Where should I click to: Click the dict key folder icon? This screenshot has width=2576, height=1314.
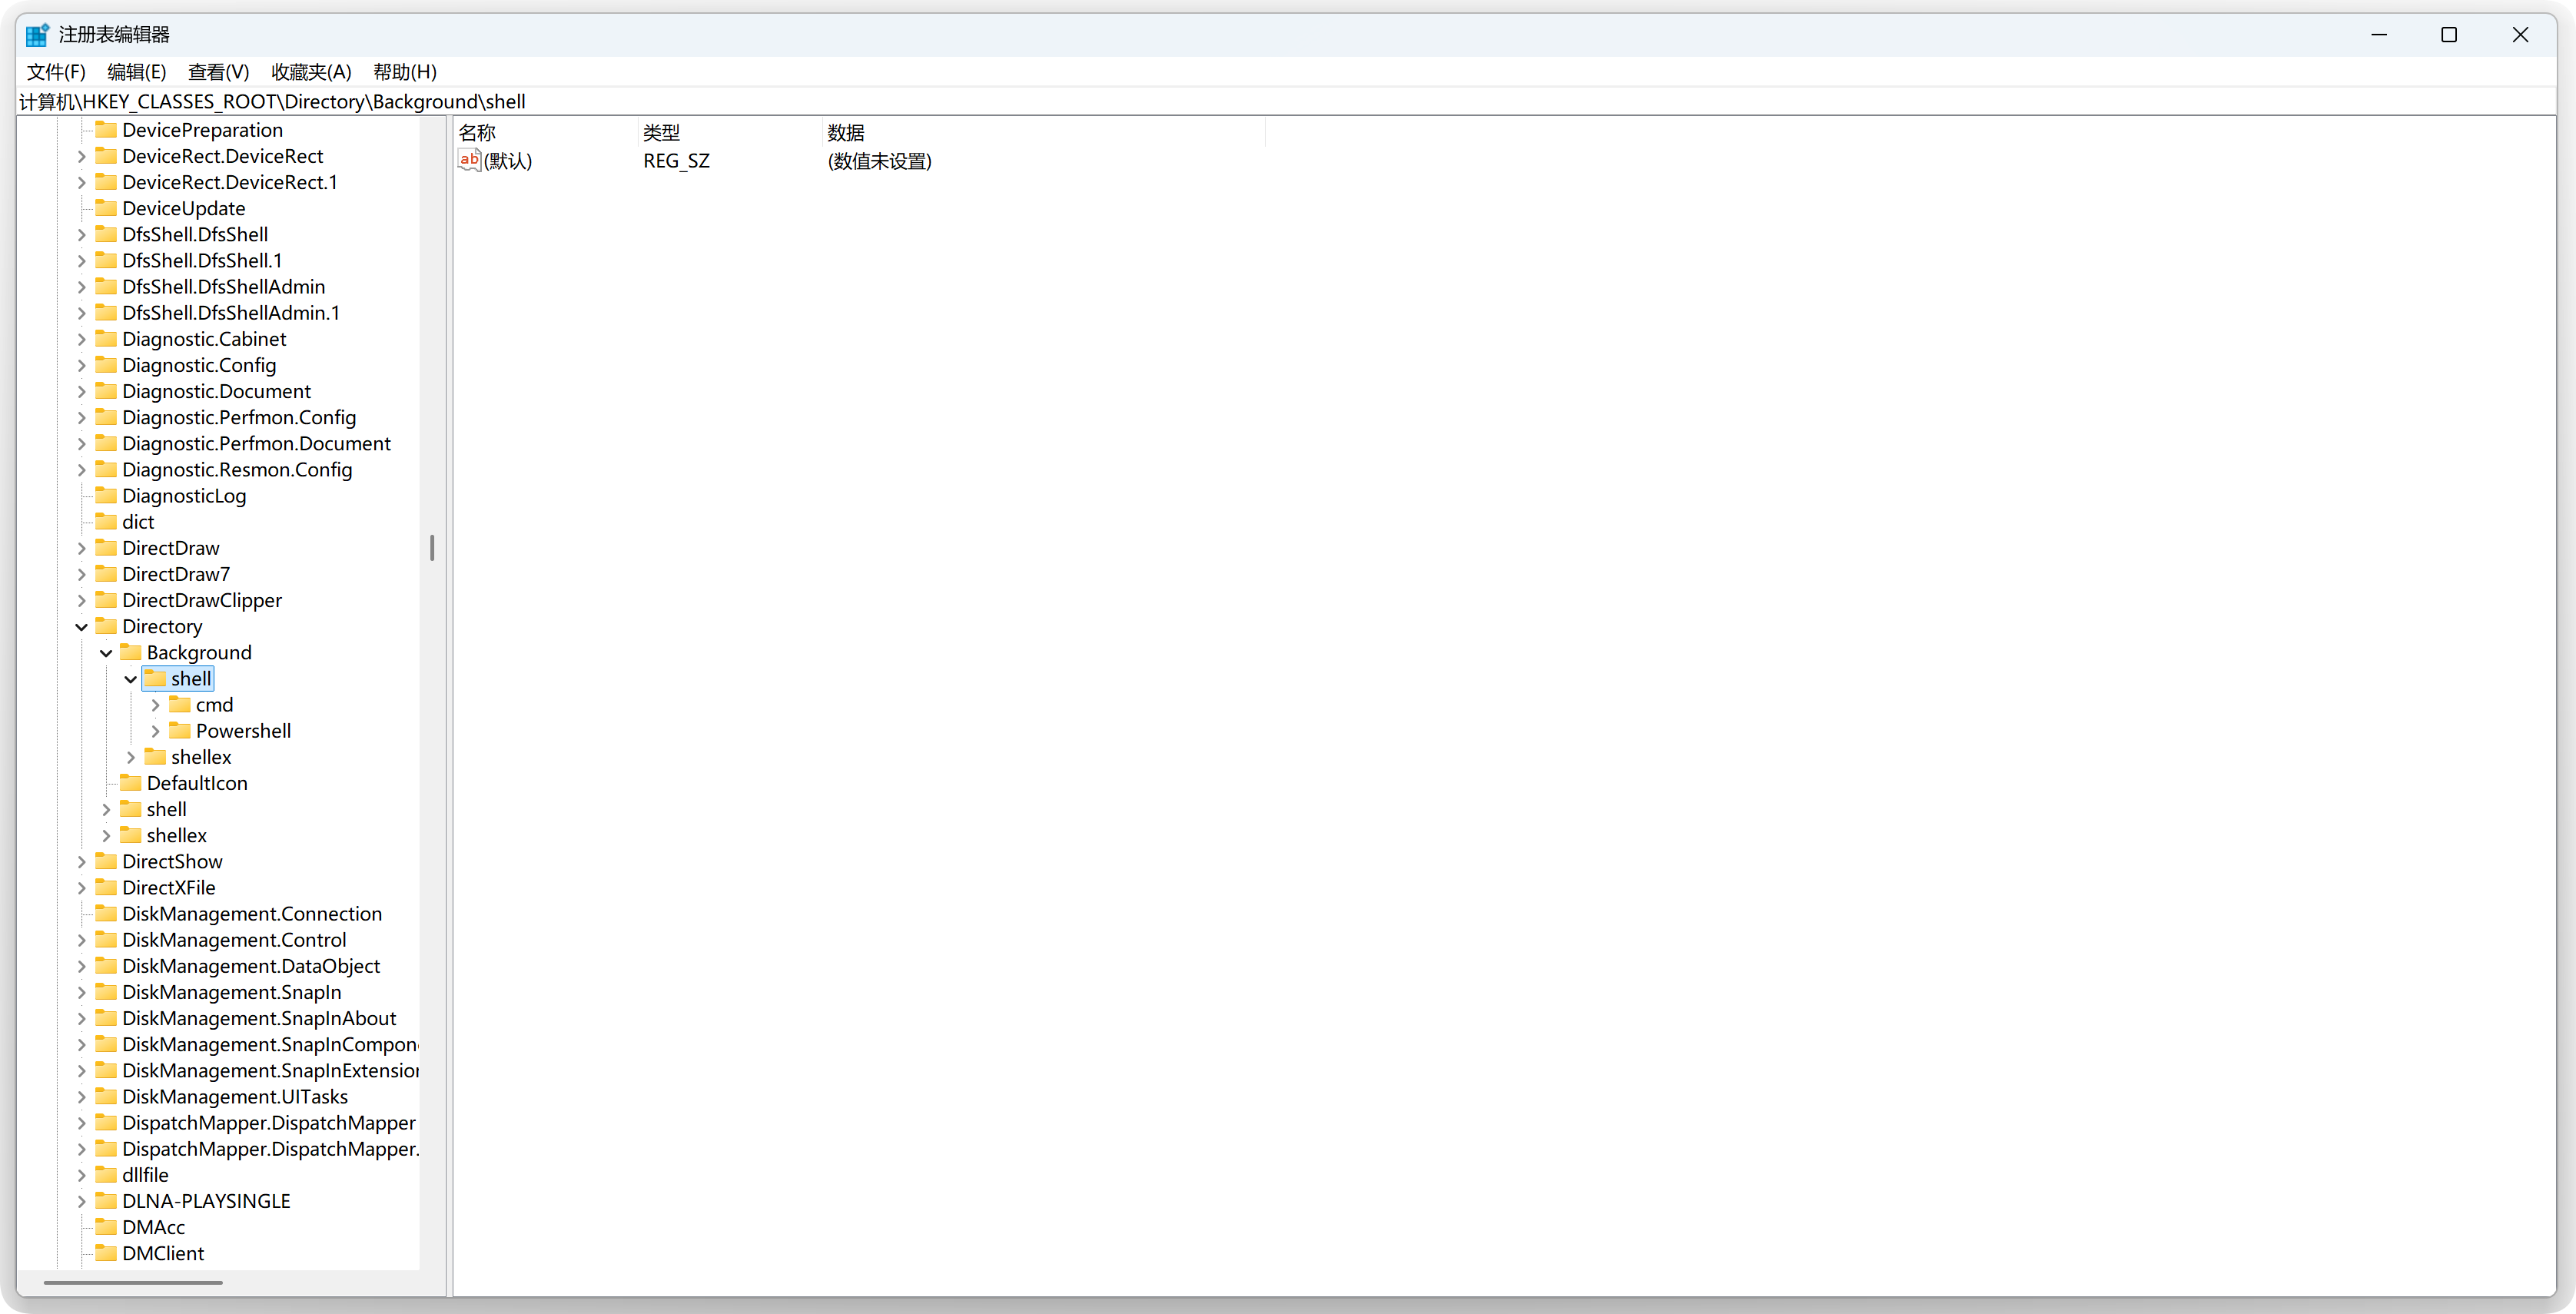[106, 522]
